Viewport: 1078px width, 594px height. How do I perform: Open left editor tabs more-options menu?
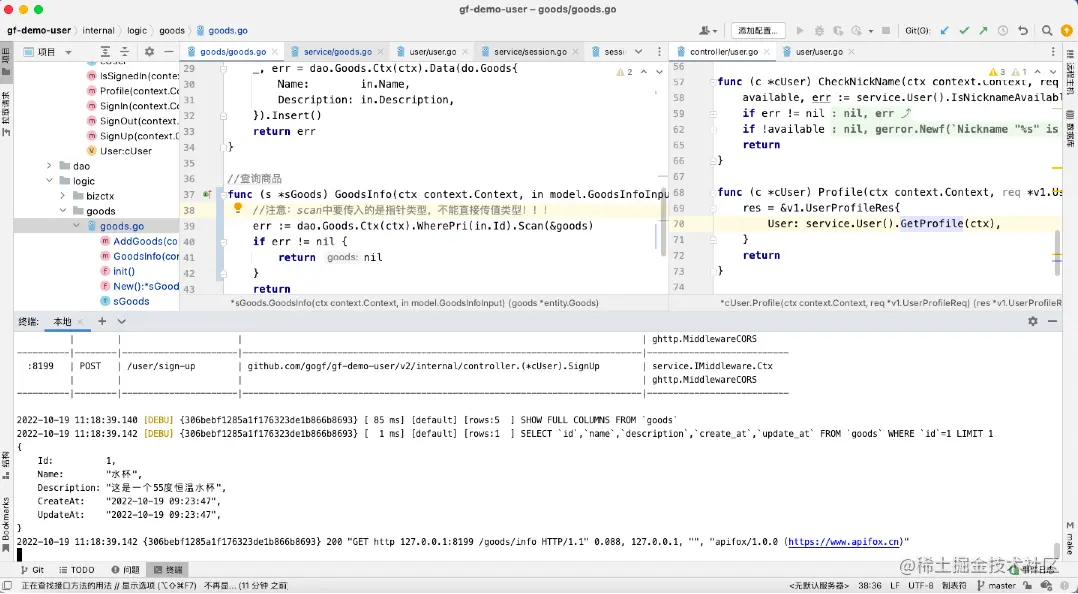click(659, 52)
